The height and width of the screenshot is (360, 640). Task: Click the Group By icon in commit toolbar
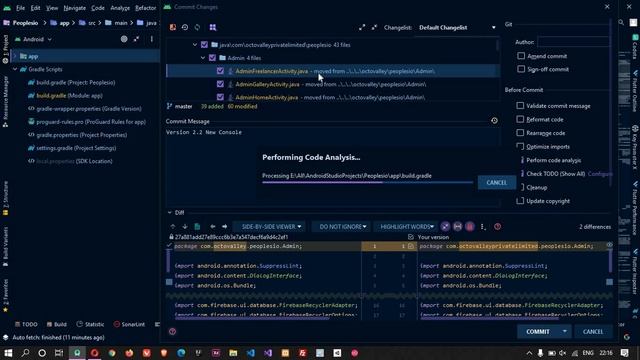coord(213,27)
